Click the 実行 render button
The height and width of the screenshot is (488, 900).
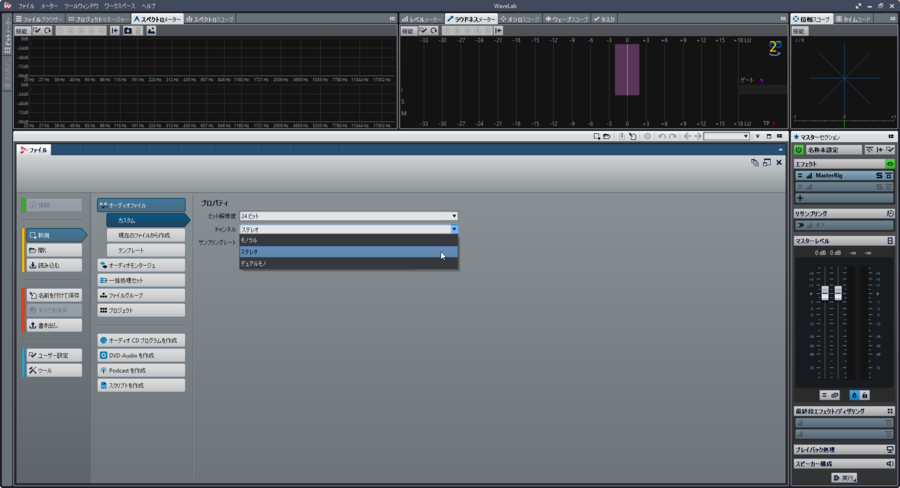[844, 478]
